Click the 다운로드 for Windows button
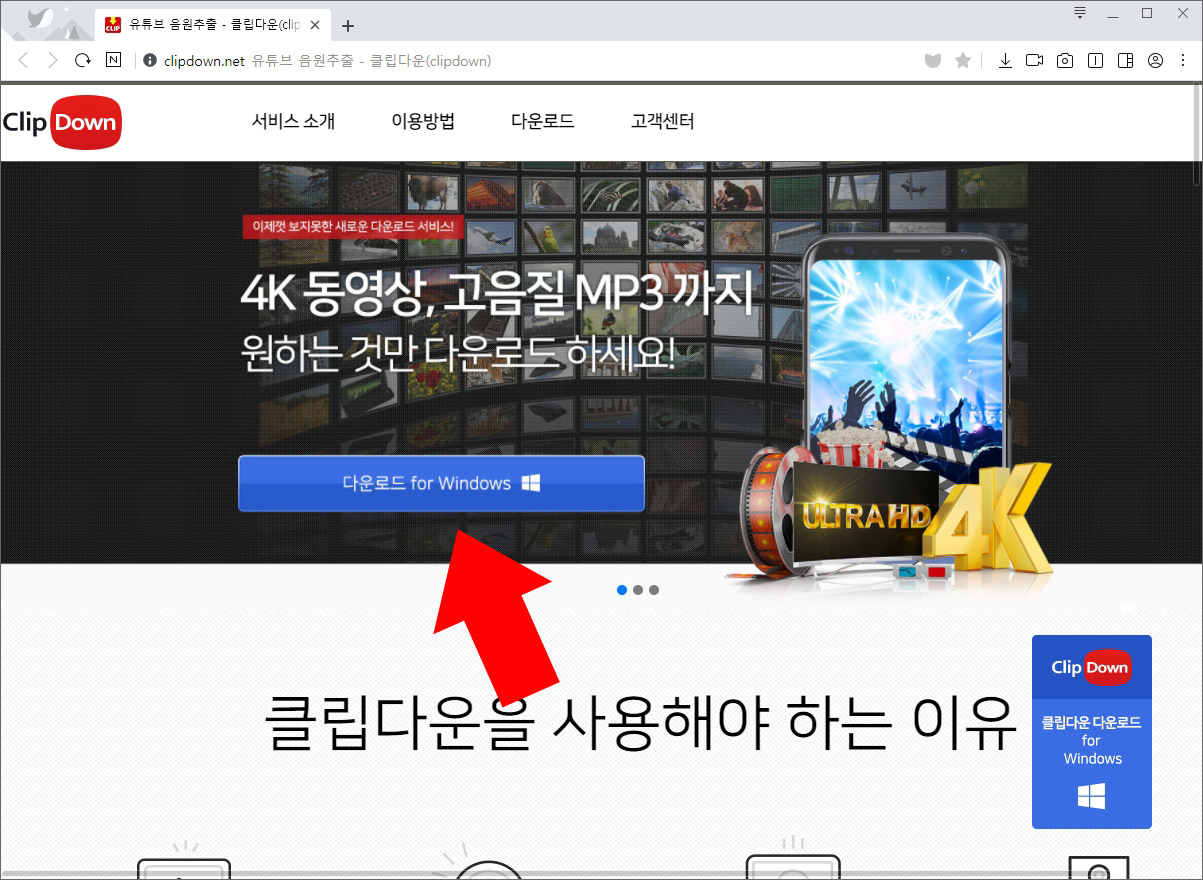Screen dimensions: 1203x880 [x=441, y=483]
